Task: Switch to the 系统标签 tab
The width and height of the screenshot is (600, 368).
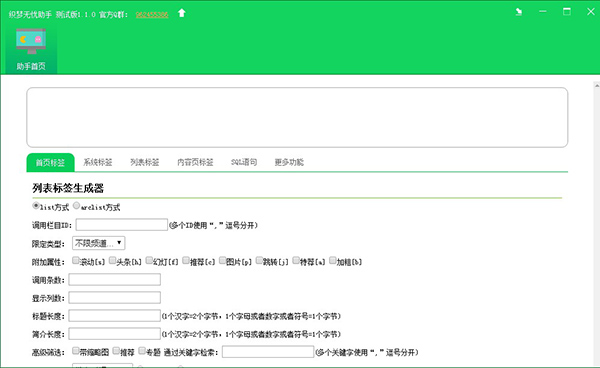Action: pyautogui.click(x=98, y=162)
